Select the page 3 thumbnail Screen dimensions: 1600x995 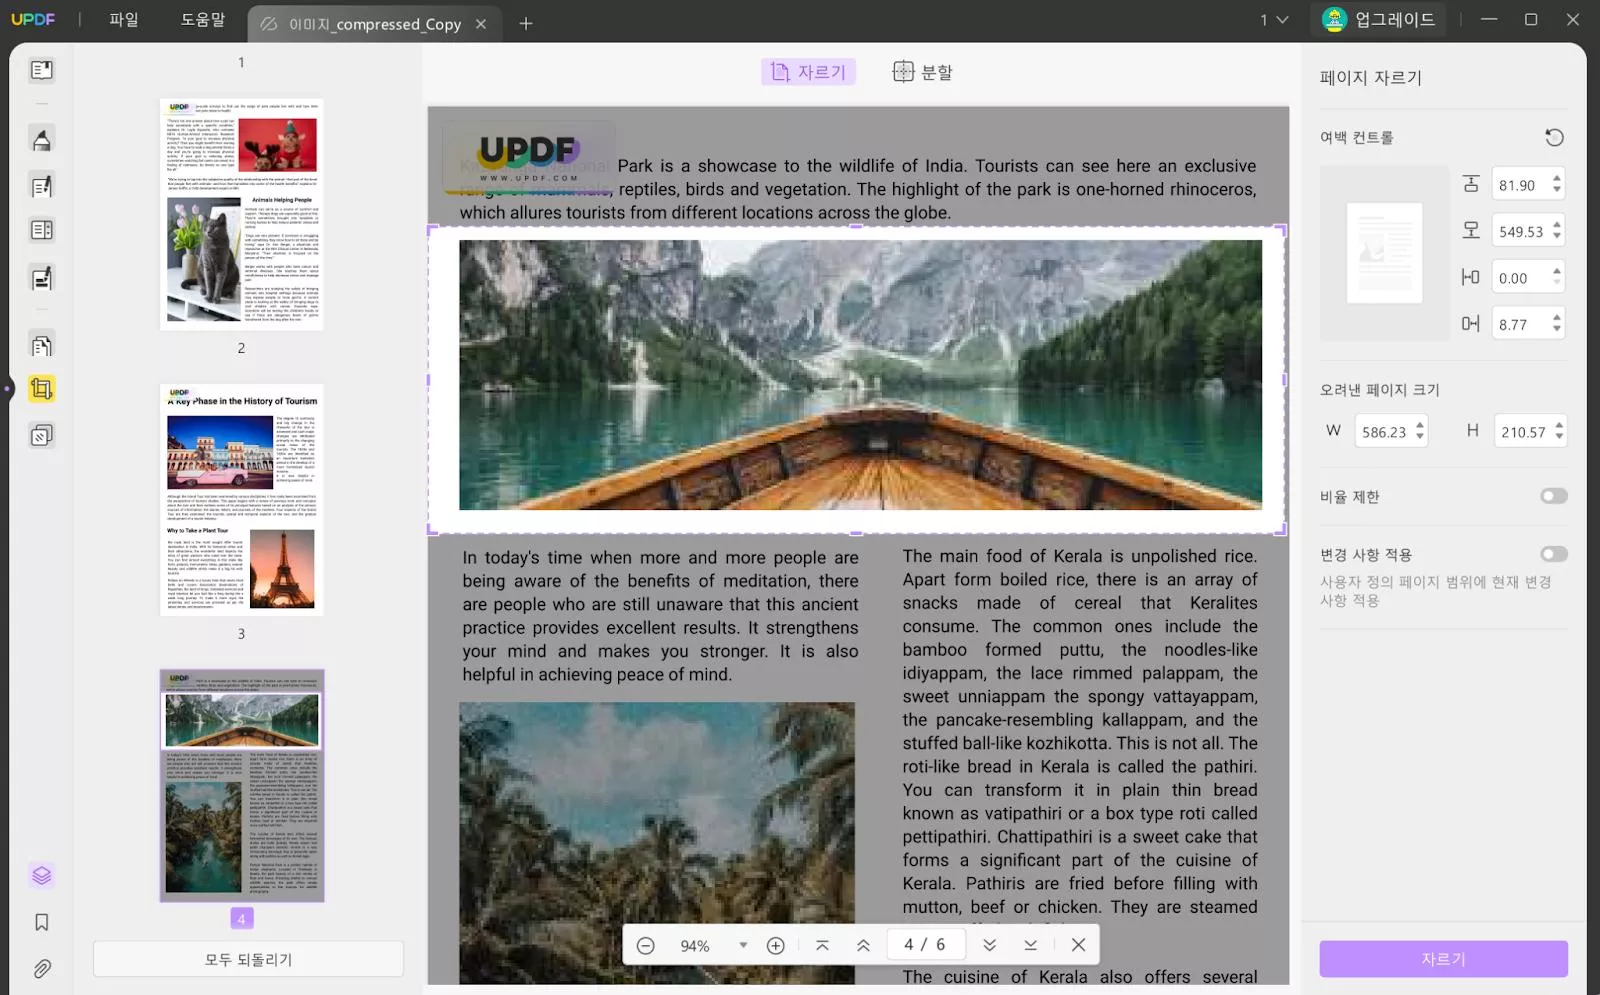[x=242, y=500]
